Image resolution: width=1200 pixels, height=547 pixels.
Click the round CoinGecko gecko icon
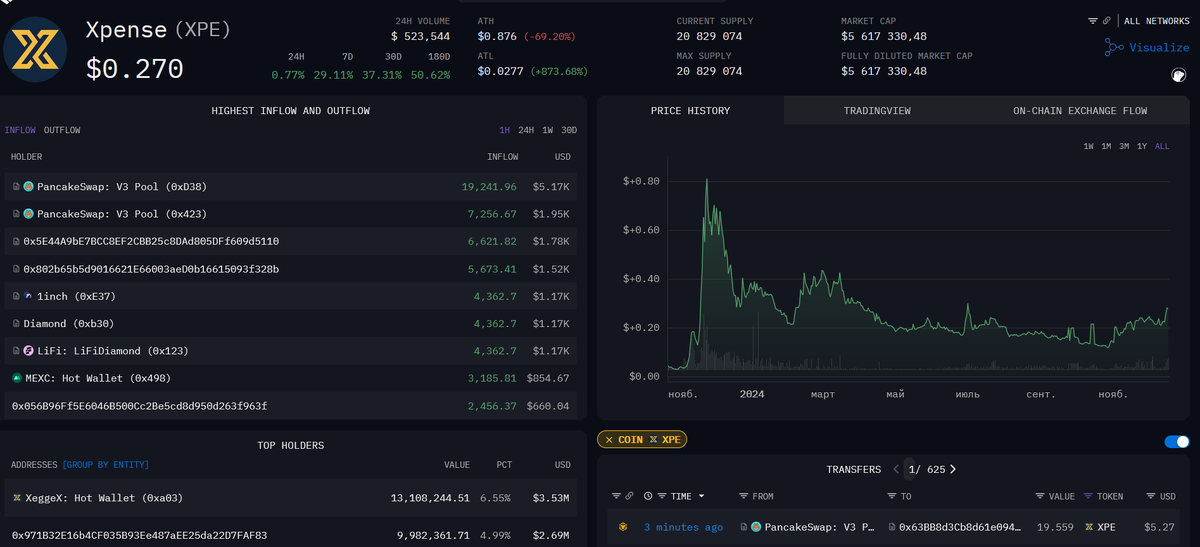click(1179, 75)
